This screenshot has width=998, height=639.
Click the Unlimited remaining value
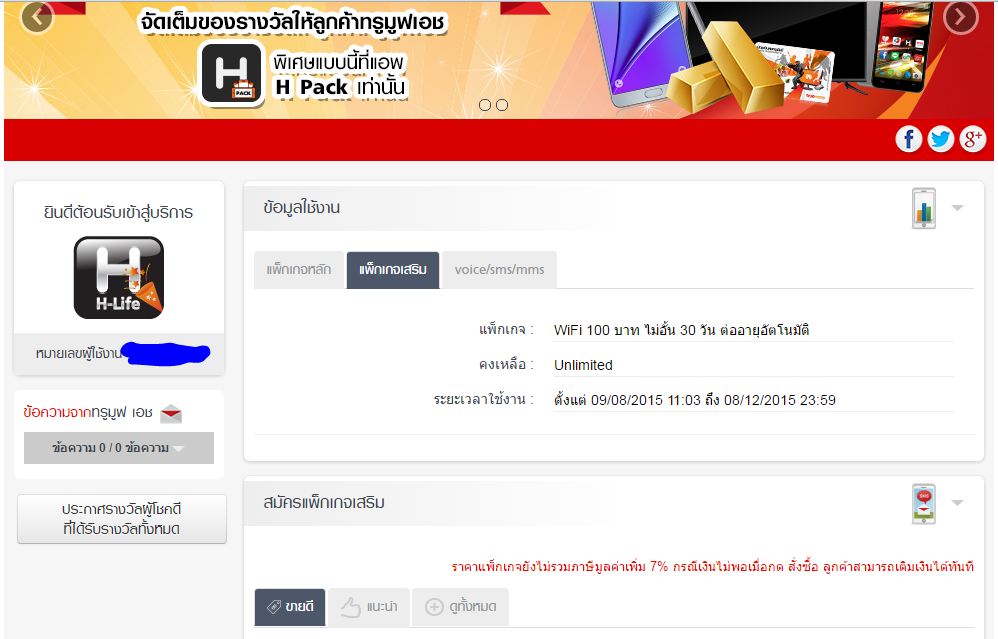(583, 365)
